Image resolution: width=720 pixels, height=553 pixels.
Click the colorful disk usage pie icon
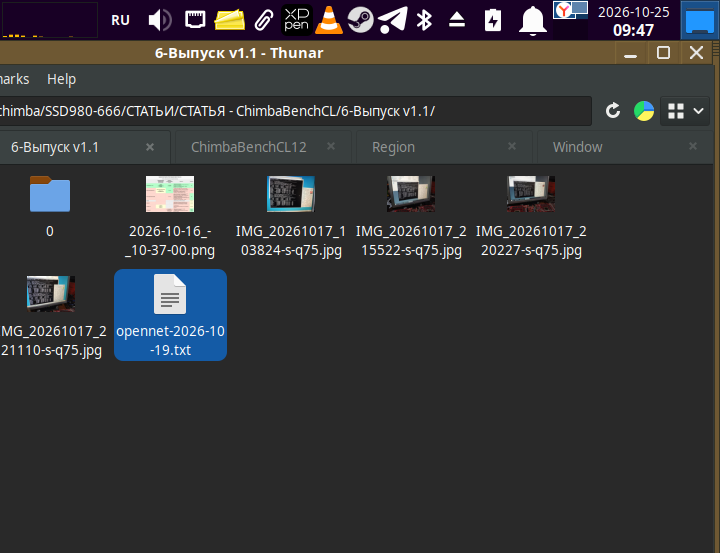644,111
